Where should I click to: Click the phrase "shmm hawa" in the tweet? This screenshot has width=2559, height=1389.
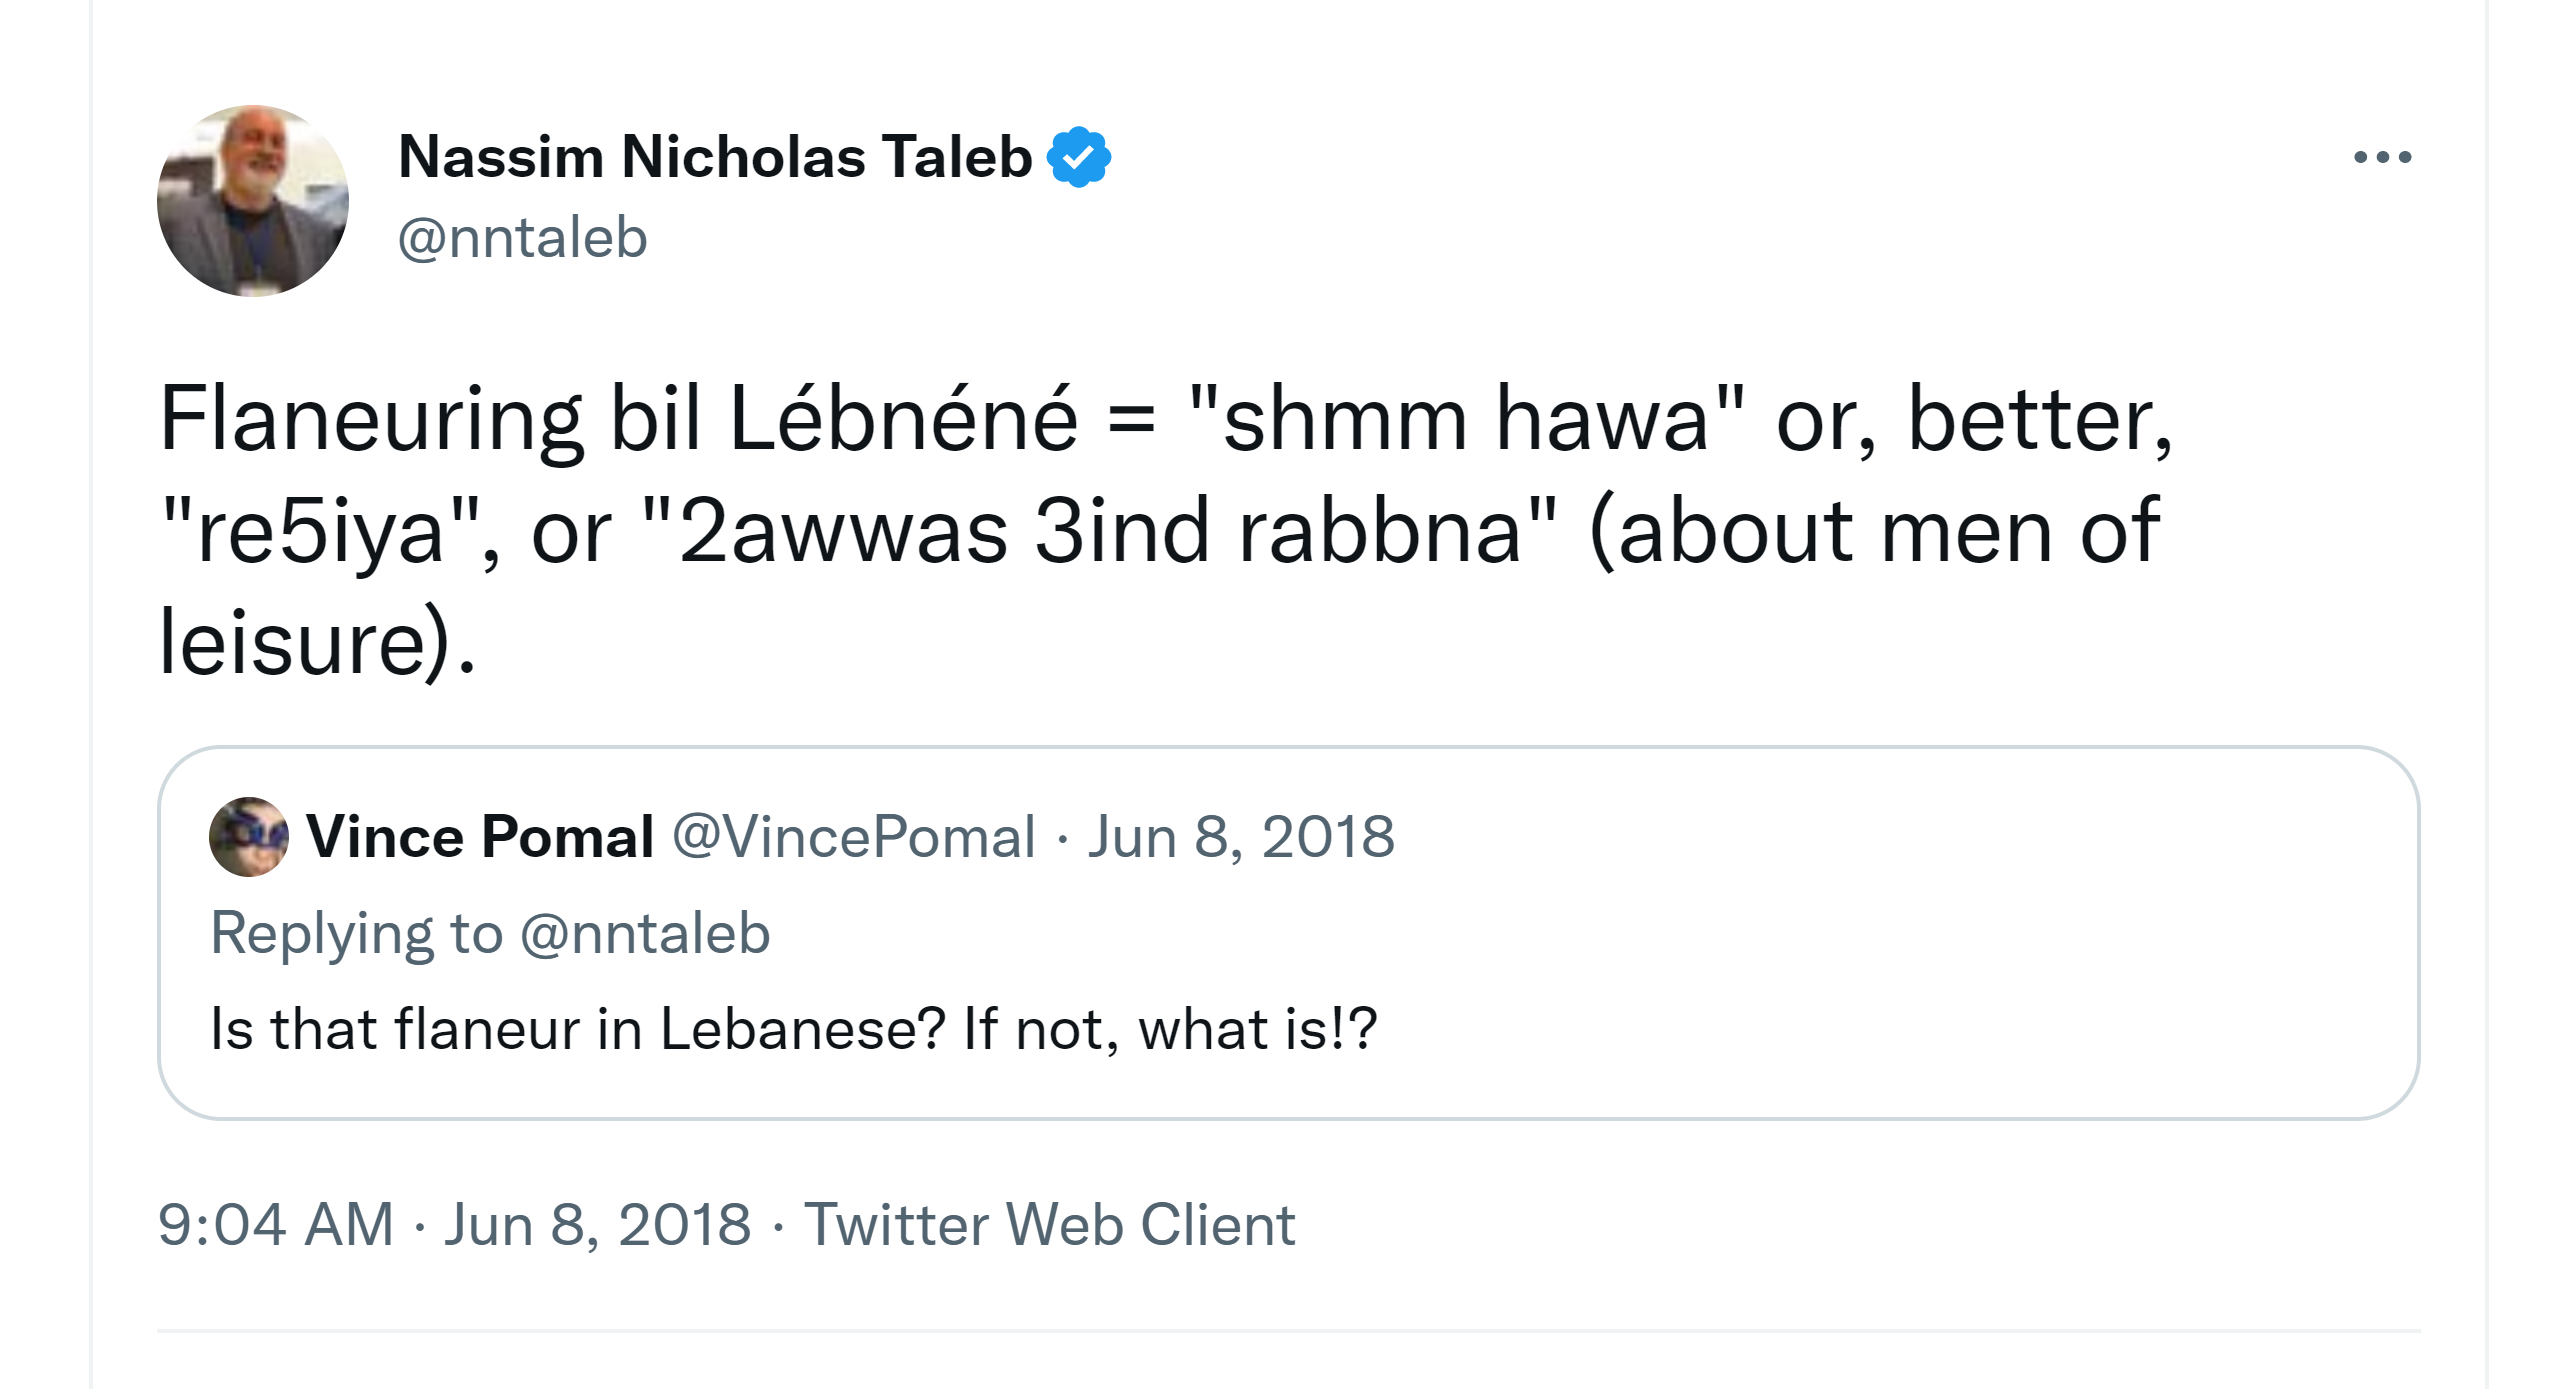1466,420
